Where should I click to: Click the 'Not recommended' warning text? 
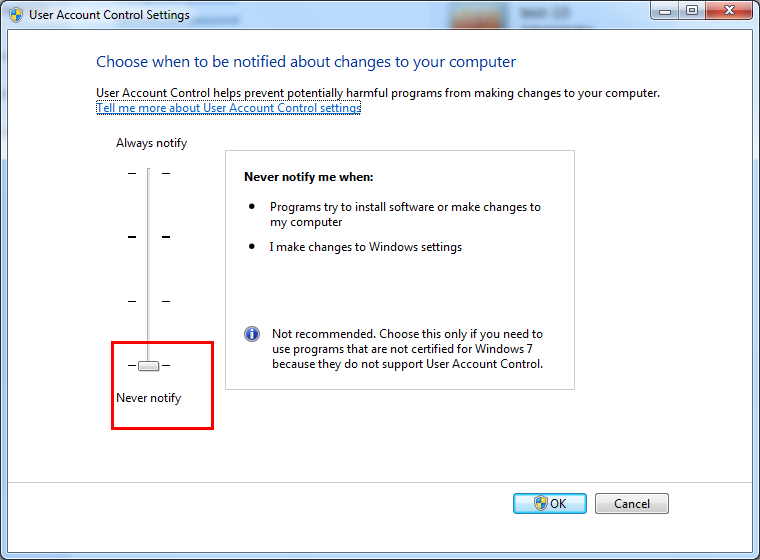pos(407,349)
